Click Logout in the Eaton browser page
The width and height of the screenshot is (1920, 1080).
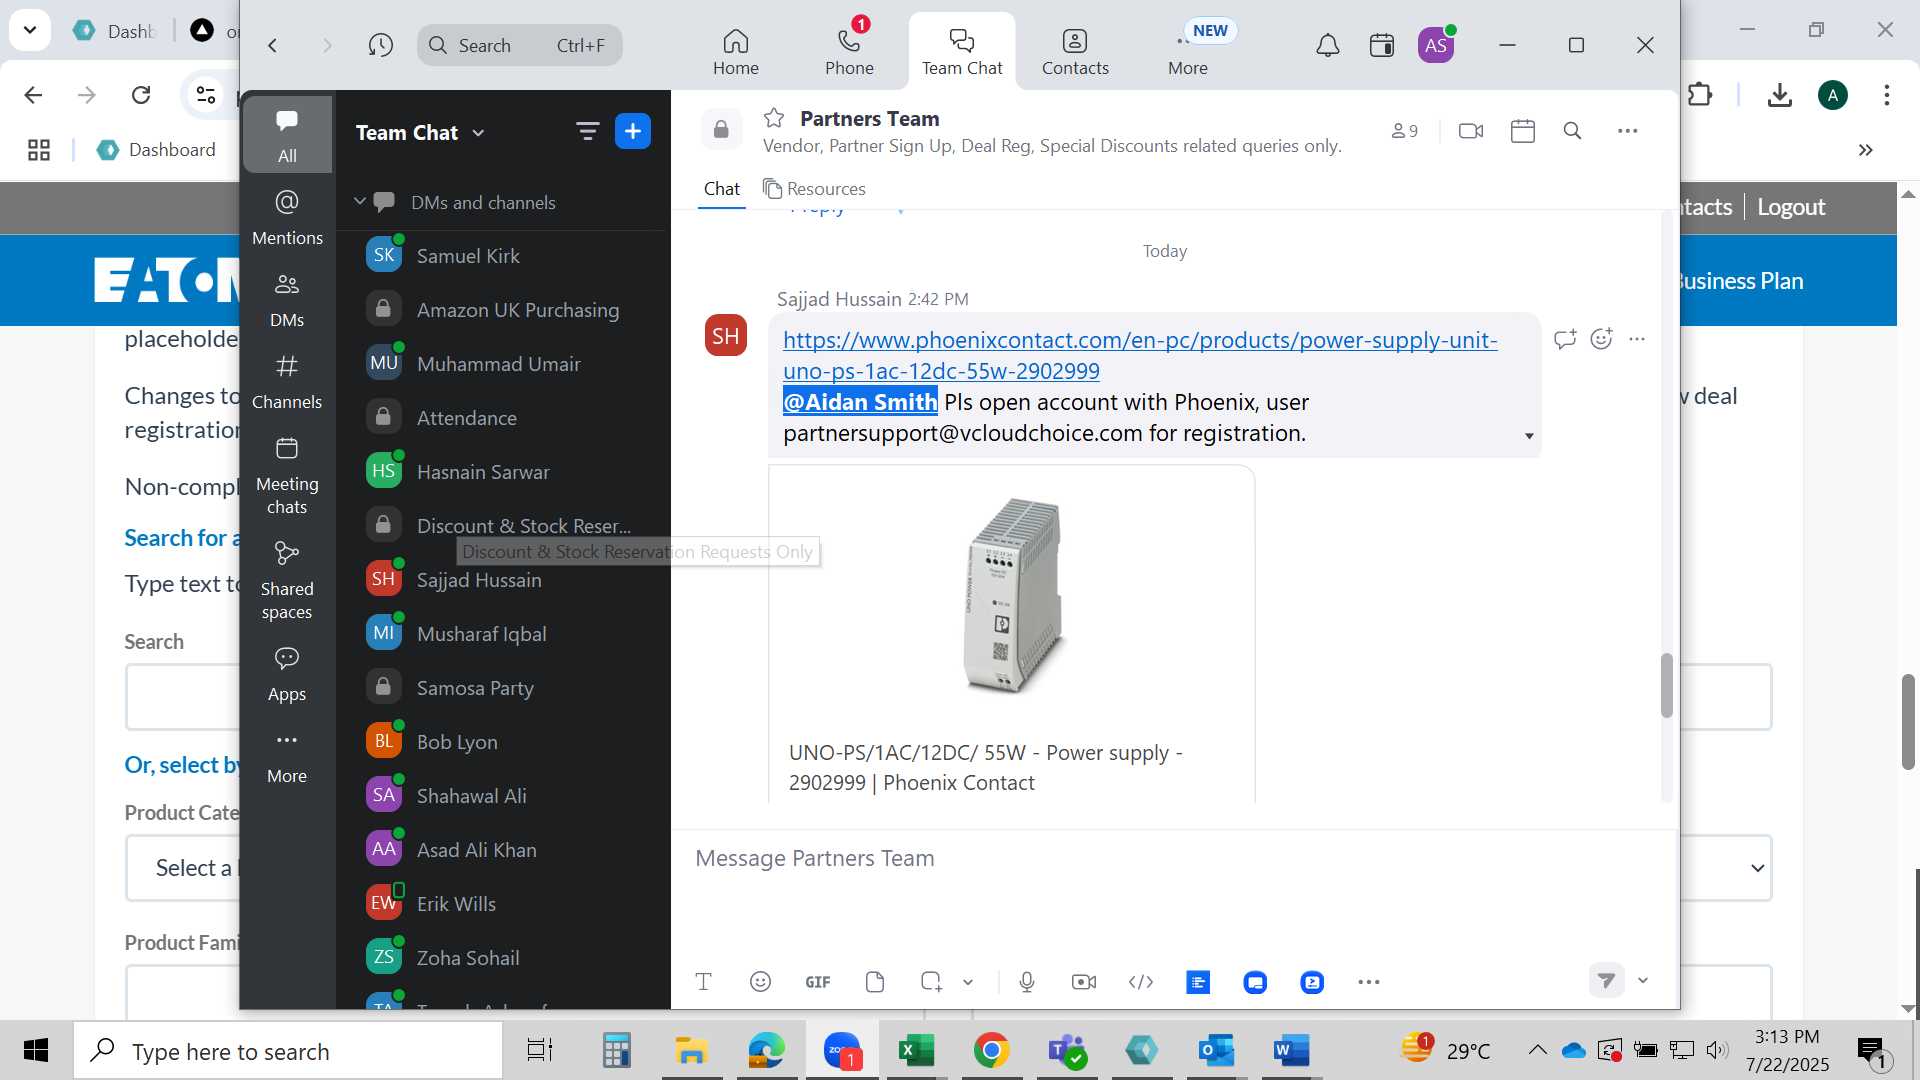(1791, 207)
